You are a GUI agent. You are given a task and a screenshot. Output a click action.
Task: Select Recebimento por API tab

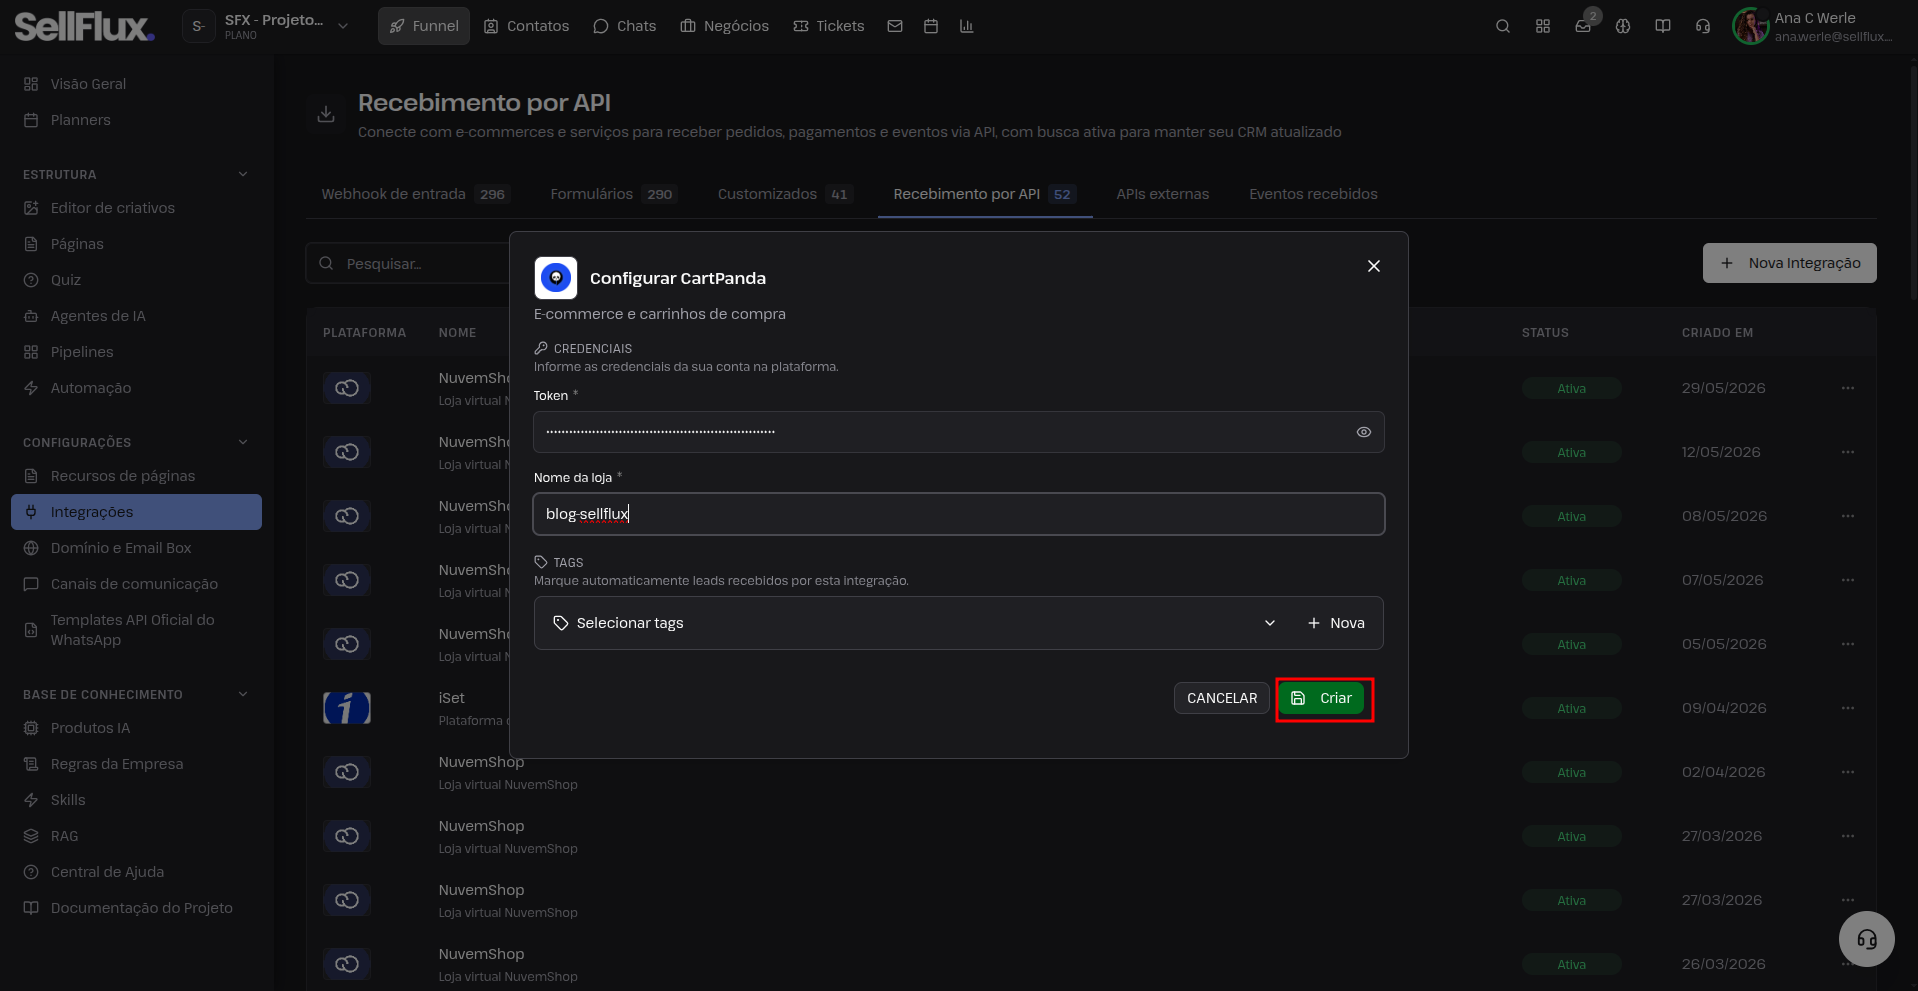985,194
